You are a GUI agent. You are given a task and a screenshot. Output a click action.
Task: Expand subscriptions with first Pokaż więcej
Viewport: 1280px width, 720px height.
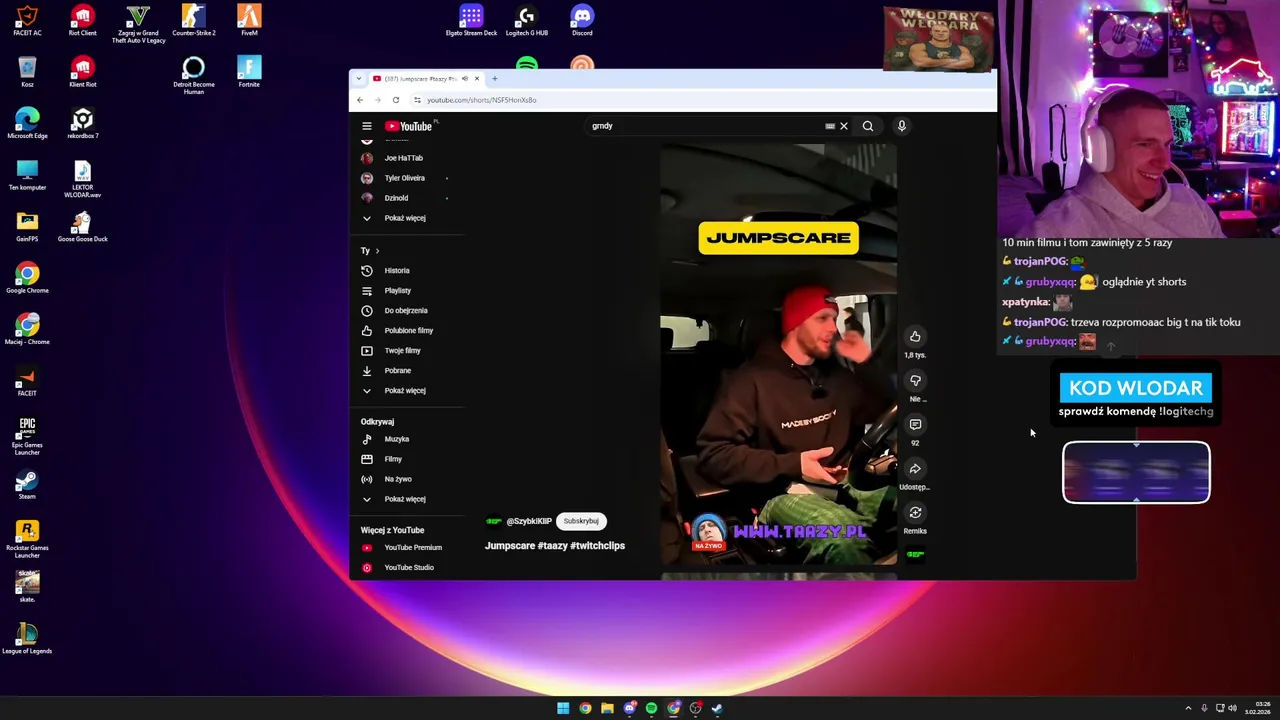tap(405, 218)
